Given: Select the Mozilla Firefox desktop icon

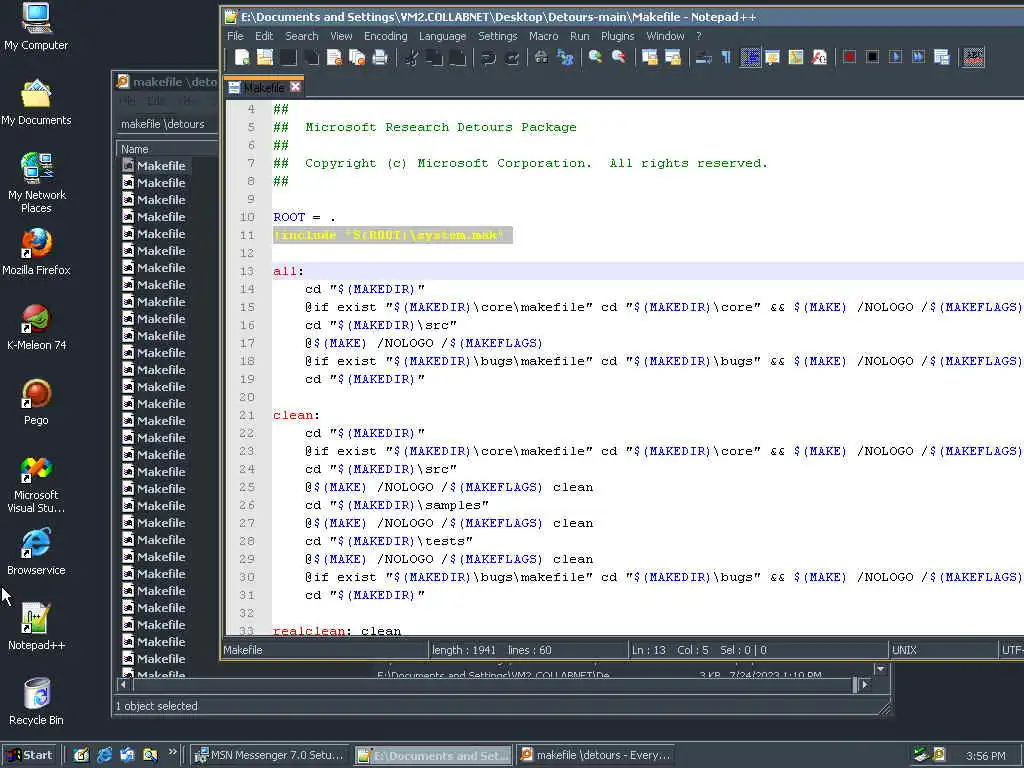Looking at the screenshot, I should (36, 252).
